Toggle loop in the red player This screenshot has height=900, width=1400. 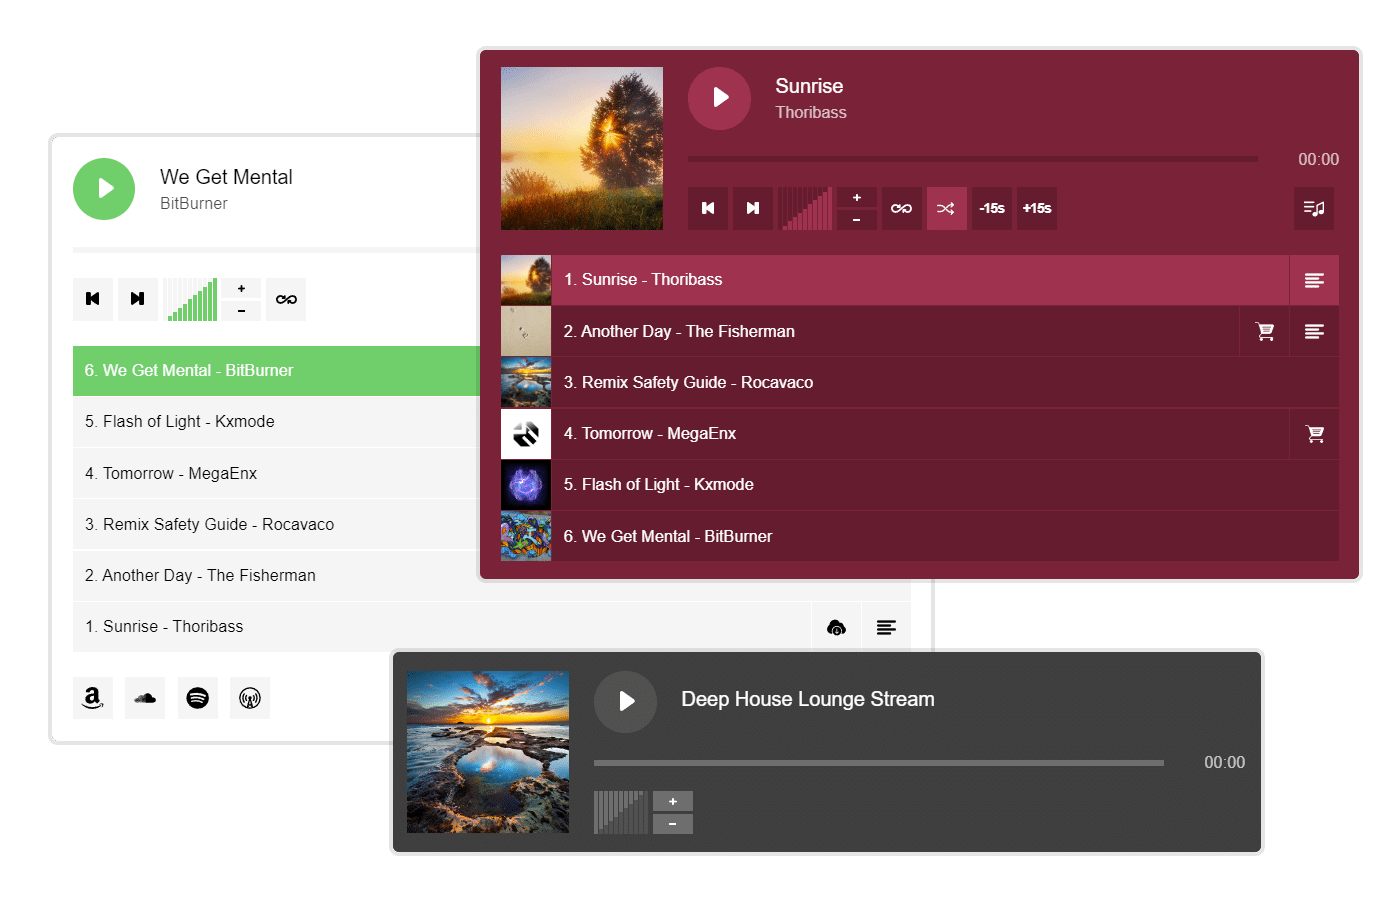coord(901,209)
